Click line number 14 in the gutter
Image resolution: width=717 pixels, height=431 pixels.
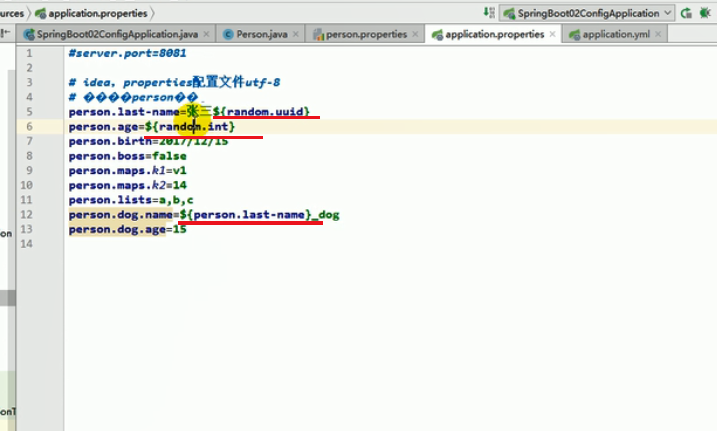point(27,244)
